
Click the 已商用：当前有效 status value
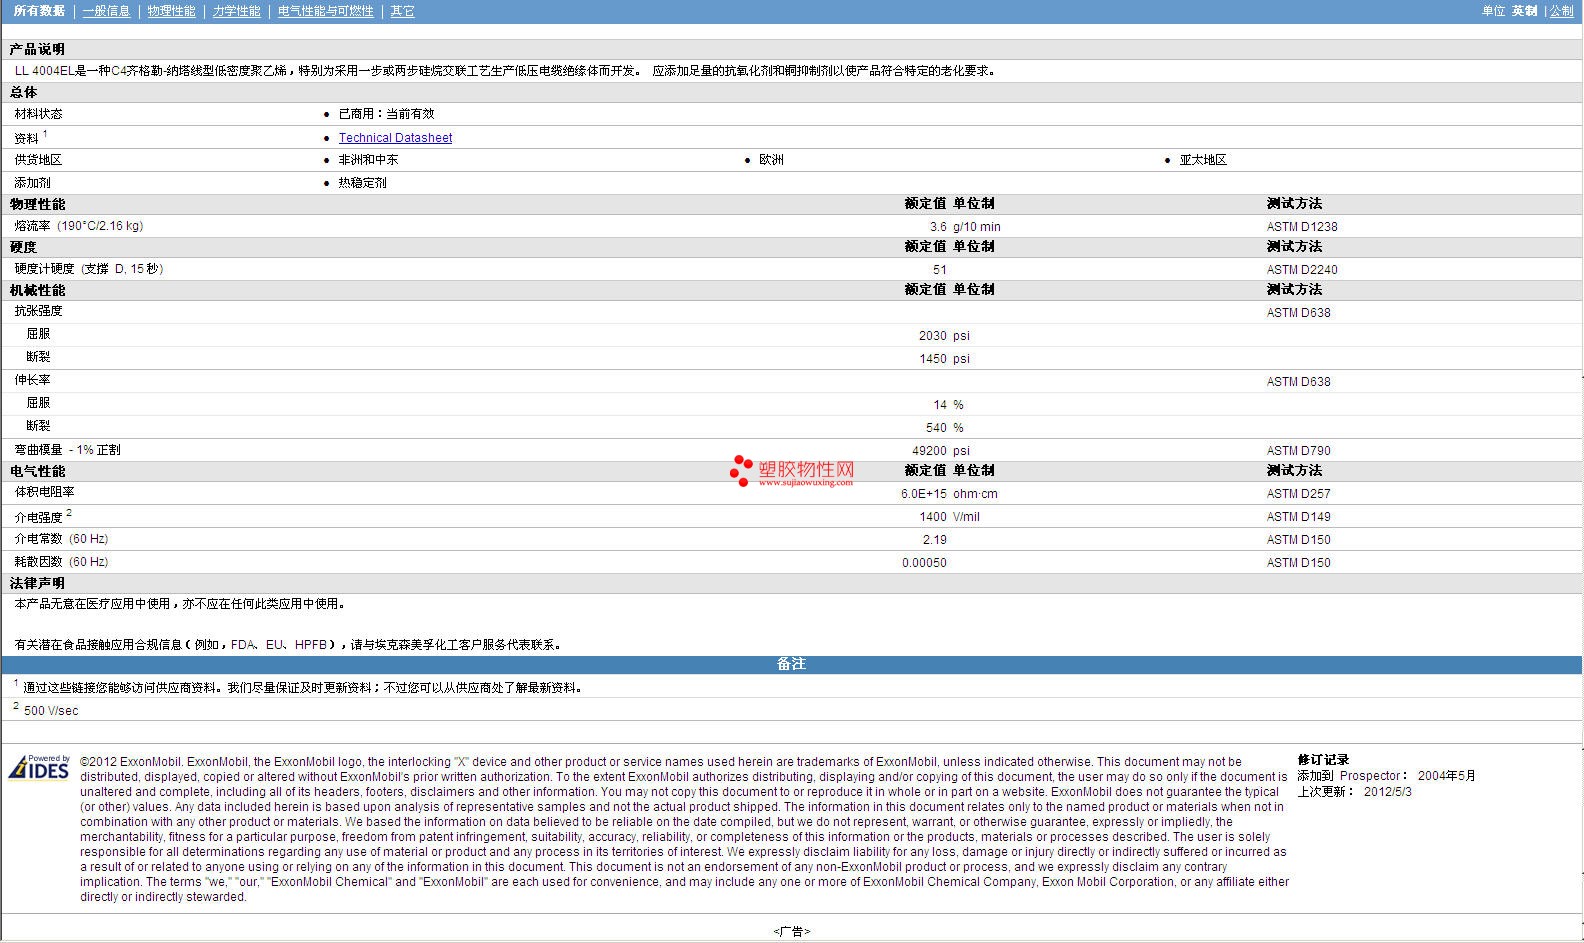click(386, 114)
